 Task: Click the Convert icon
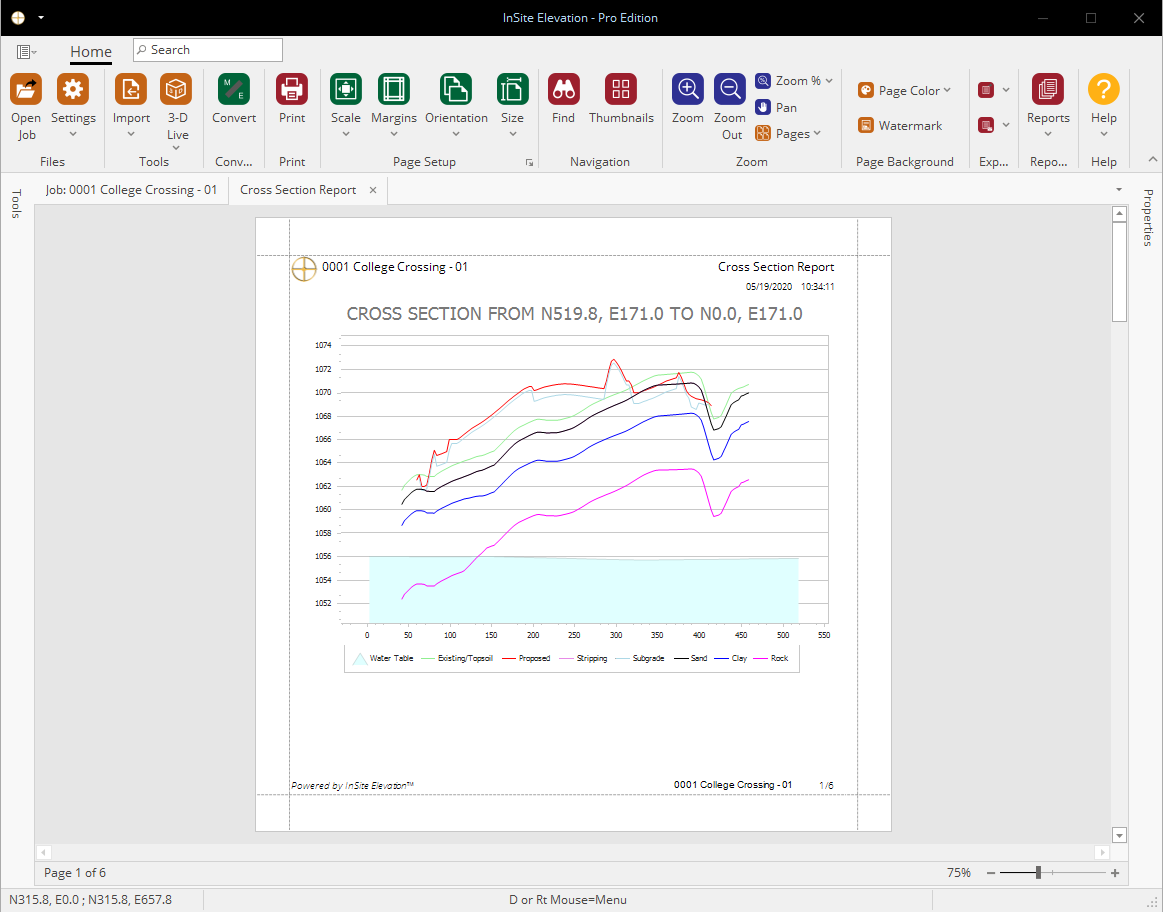234,90
